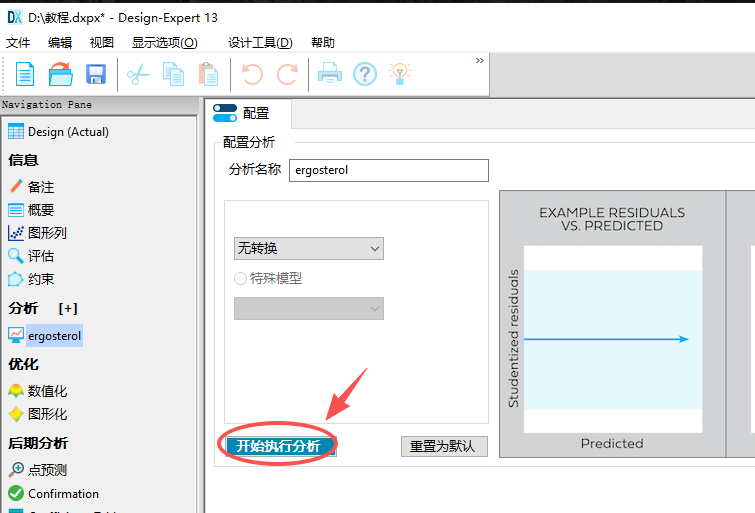Switch to the 配置 tab
The image size is (755, 513).
click(247, 114)
